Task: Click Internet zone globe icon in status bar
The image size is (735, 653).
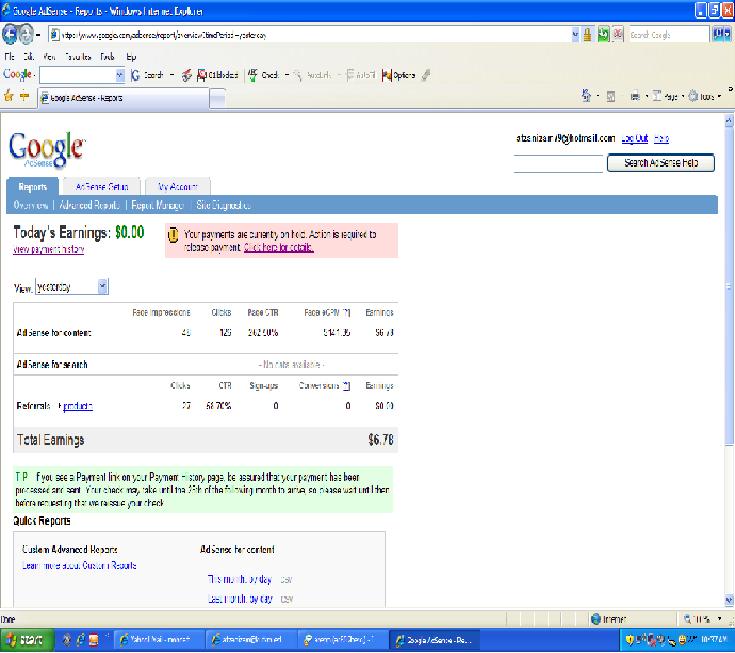Action: (x=596, y=619)
